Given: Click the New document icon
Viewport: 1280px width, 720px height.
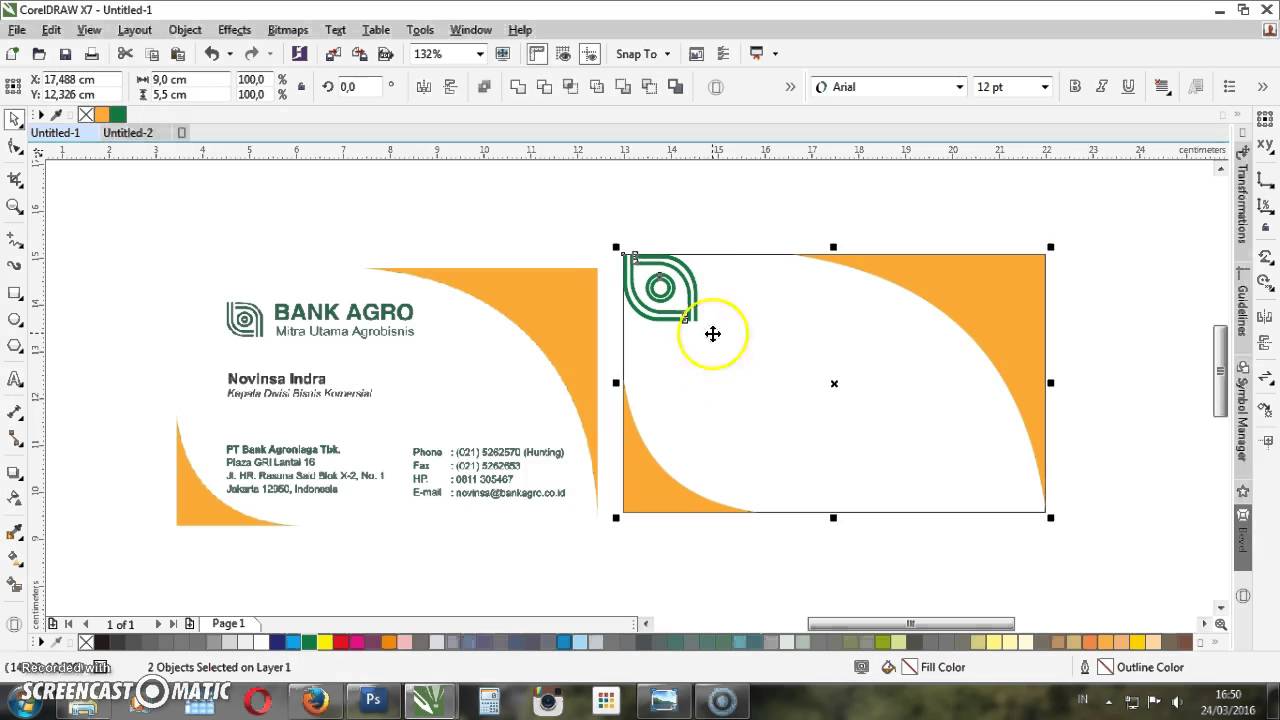Looking at the screenshot, I should [13, 54].
